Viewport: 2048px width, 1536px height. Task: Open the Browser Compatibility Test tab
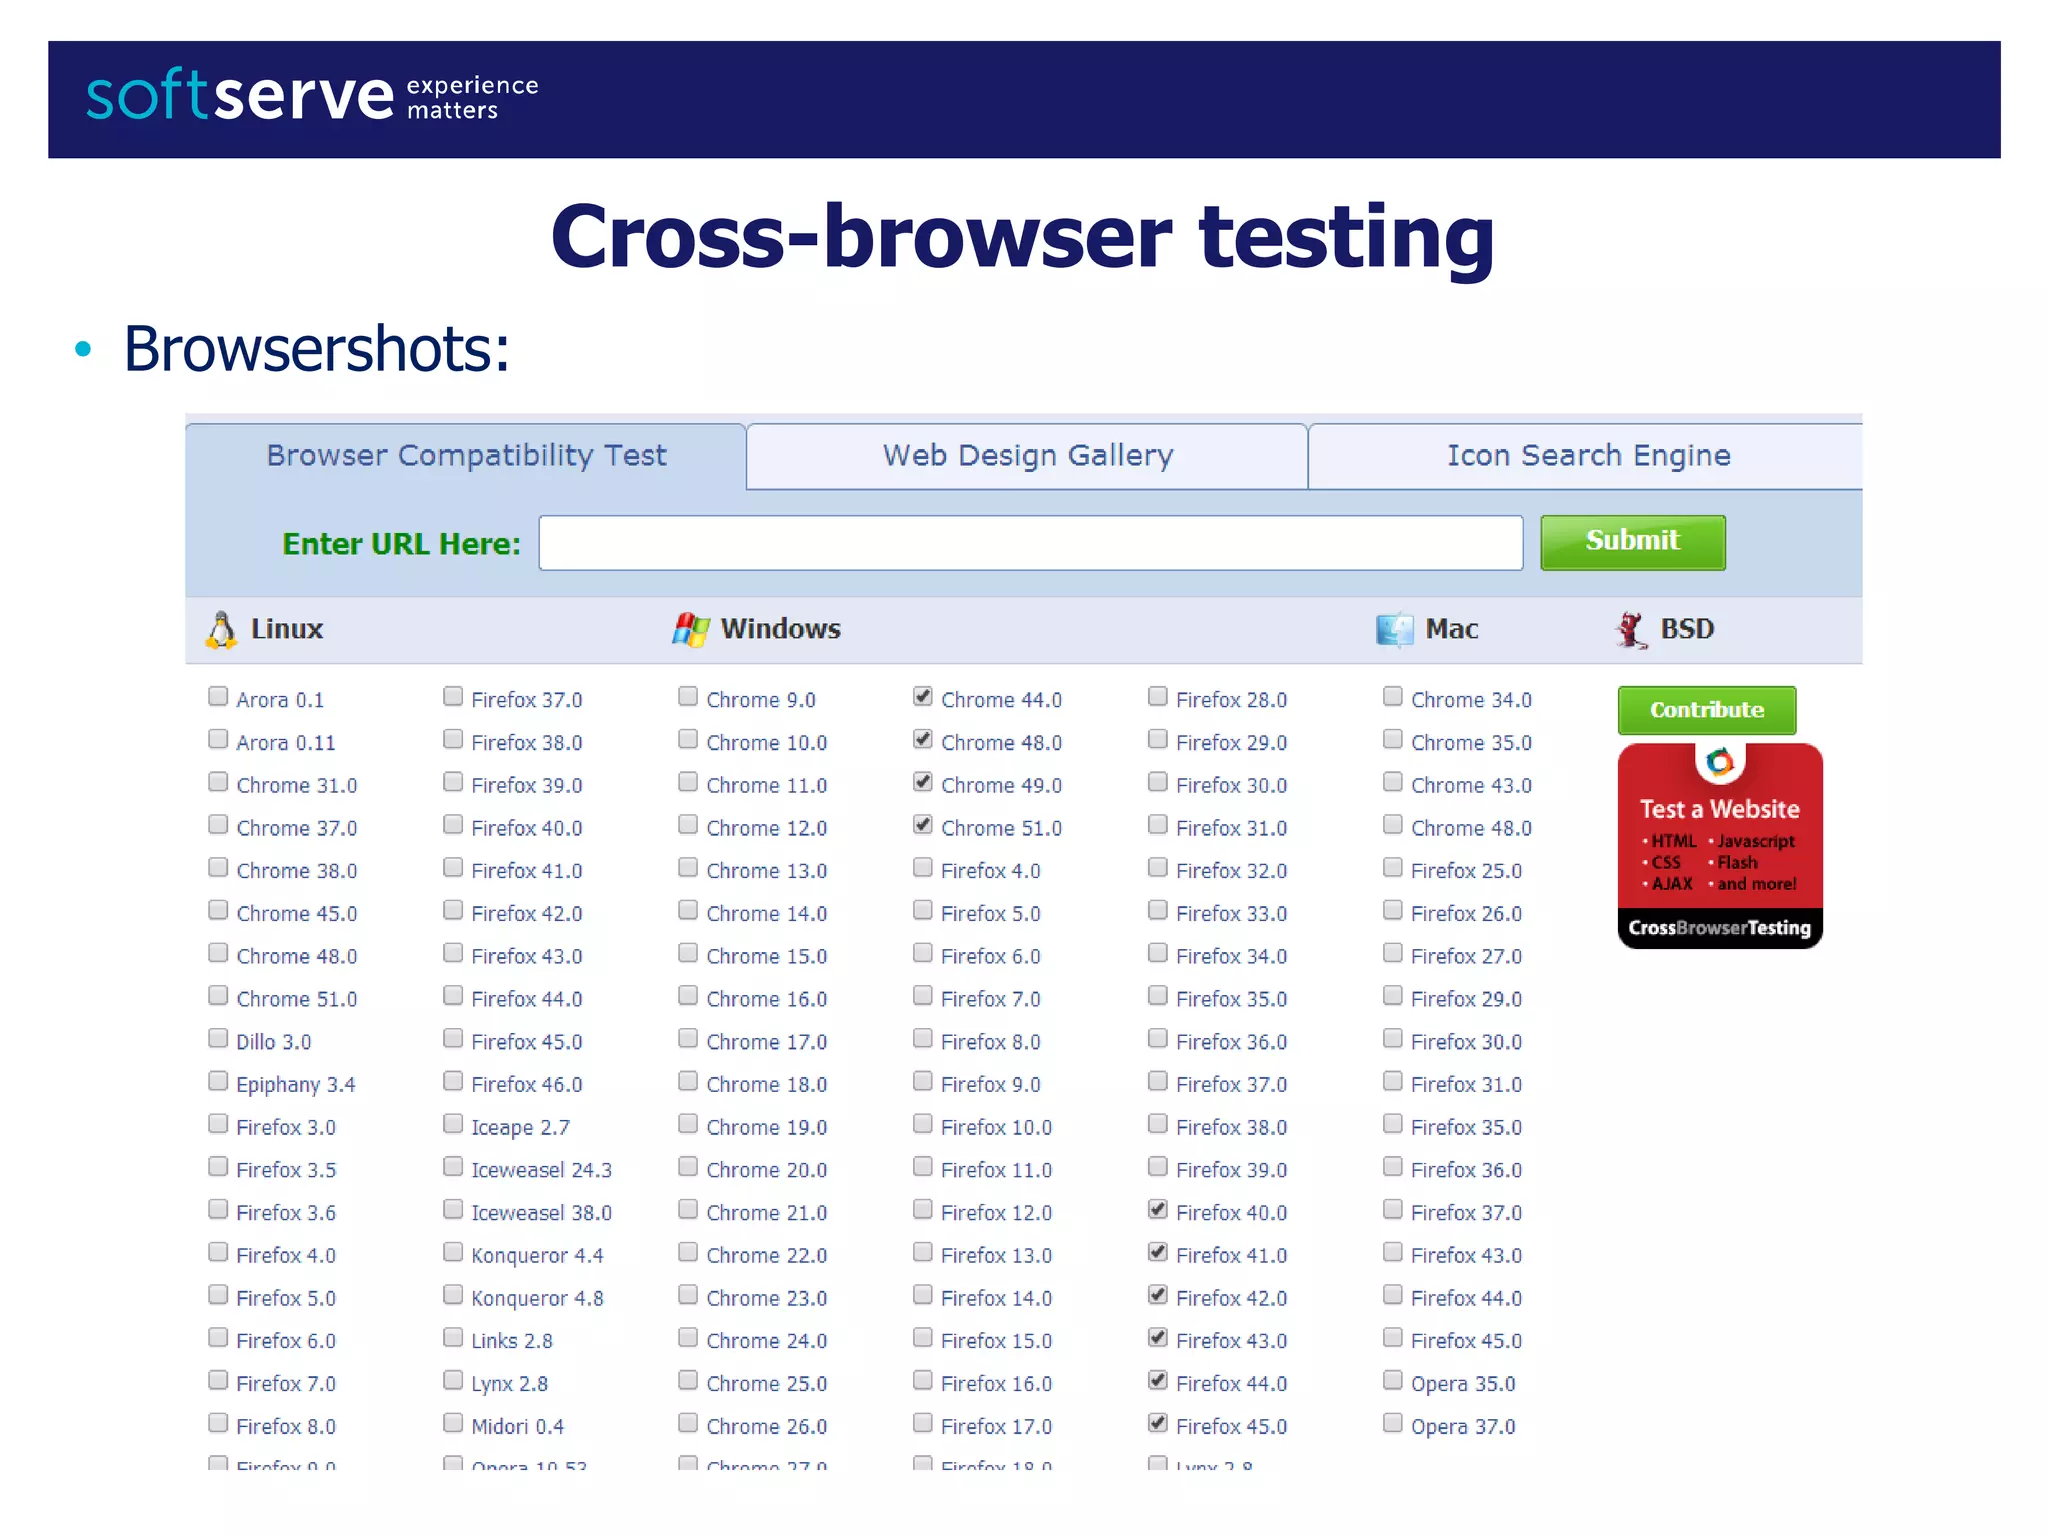(466, 456)
